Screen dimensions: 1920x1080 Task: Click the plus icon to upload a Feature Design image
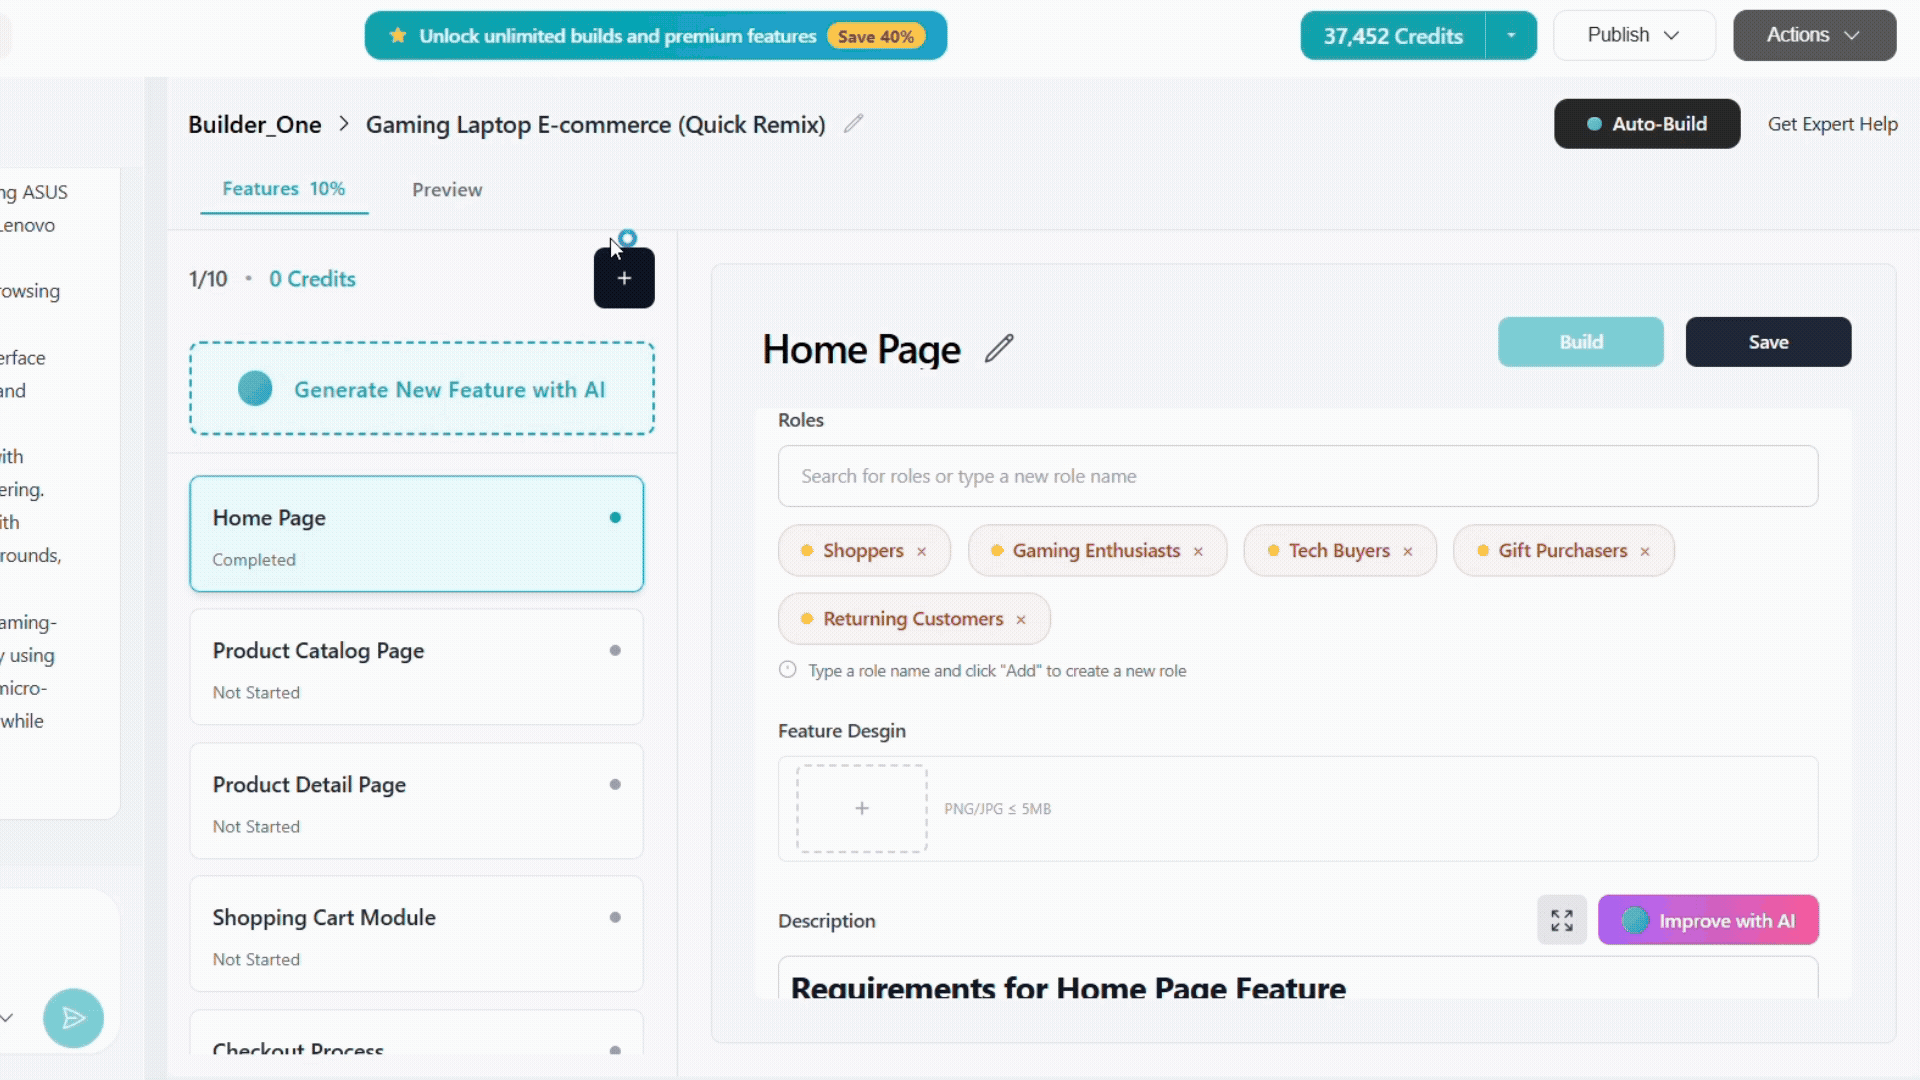coord(860,808)
